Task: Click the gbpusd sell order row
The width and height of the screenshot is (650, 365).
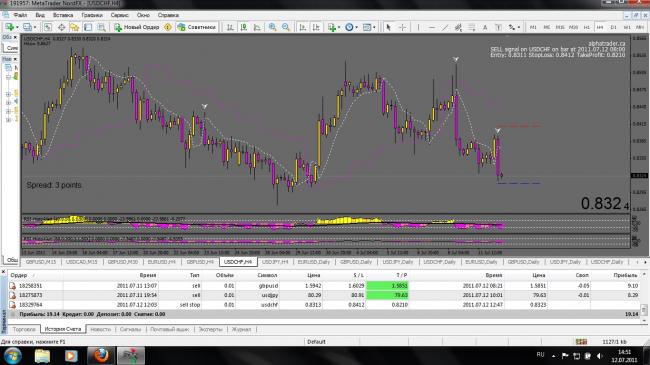Action: (323, 286)
